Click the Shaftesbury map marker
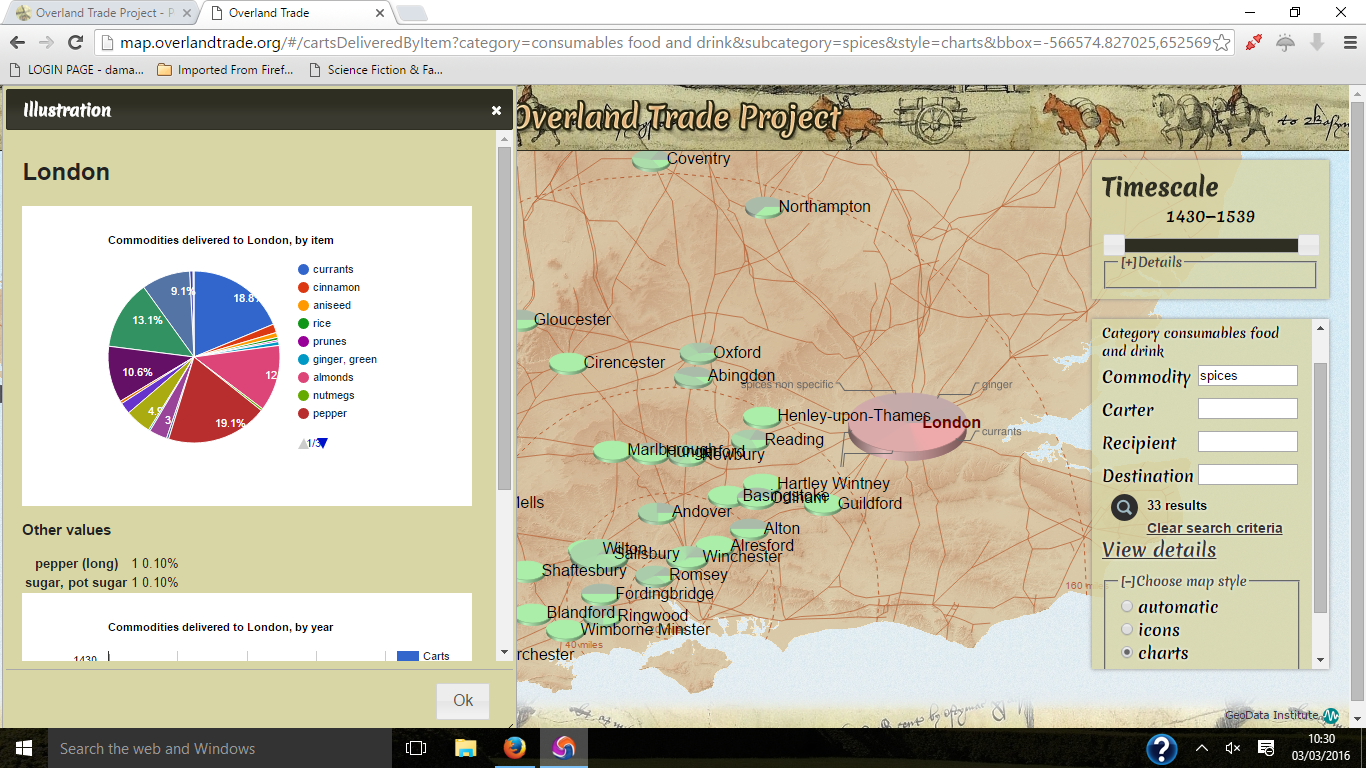 tap(528, 572)
